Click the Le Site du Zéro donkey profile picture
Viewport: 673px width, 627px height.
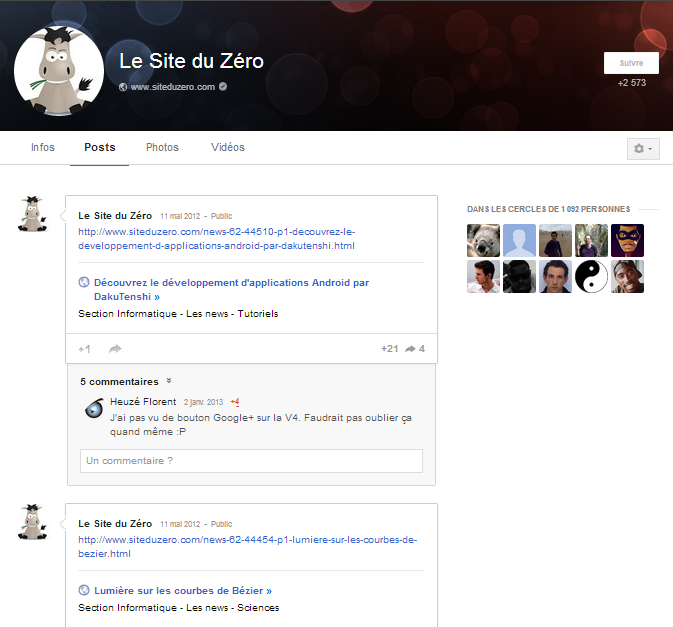click(x=59, y=71)
